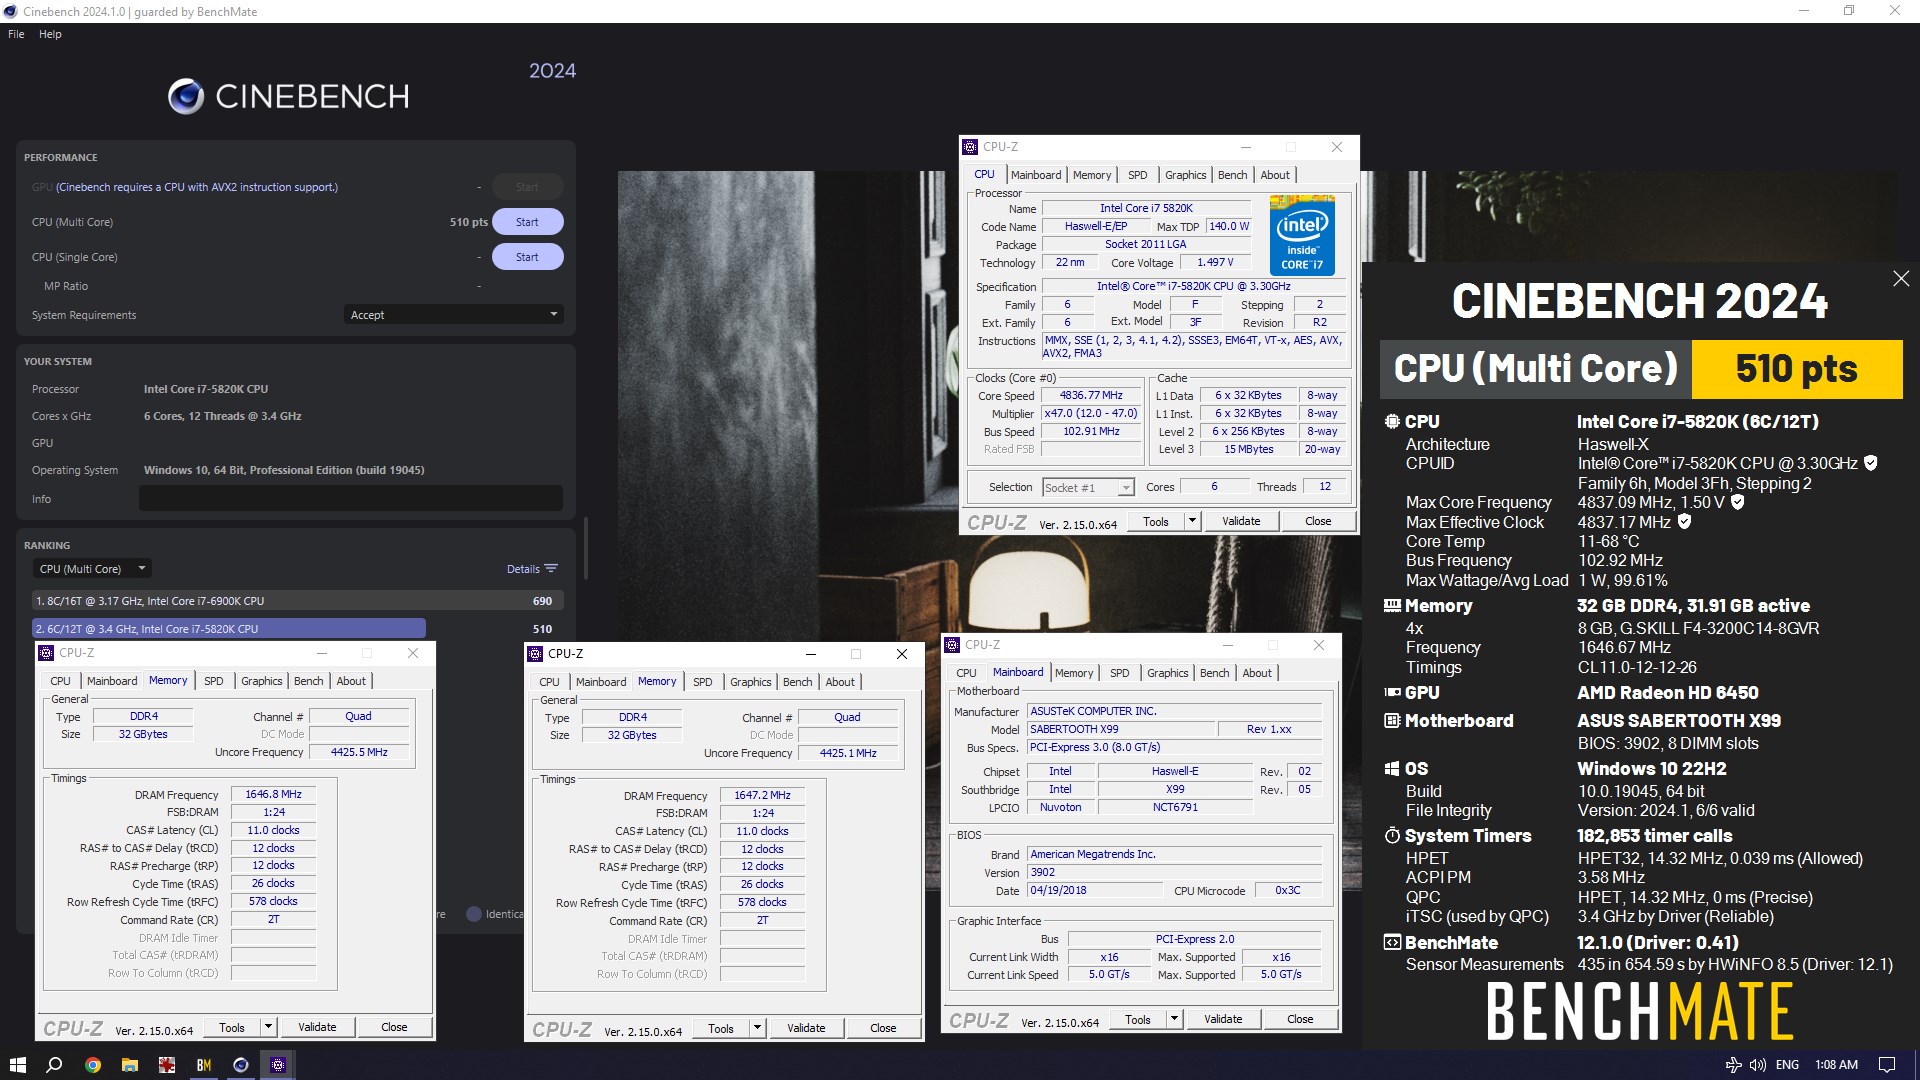Click the Details link in Ranking section
Image resolution: width=1920 pixels, height=1080 pixels.
pyautogui.click(x=523, y=569)
